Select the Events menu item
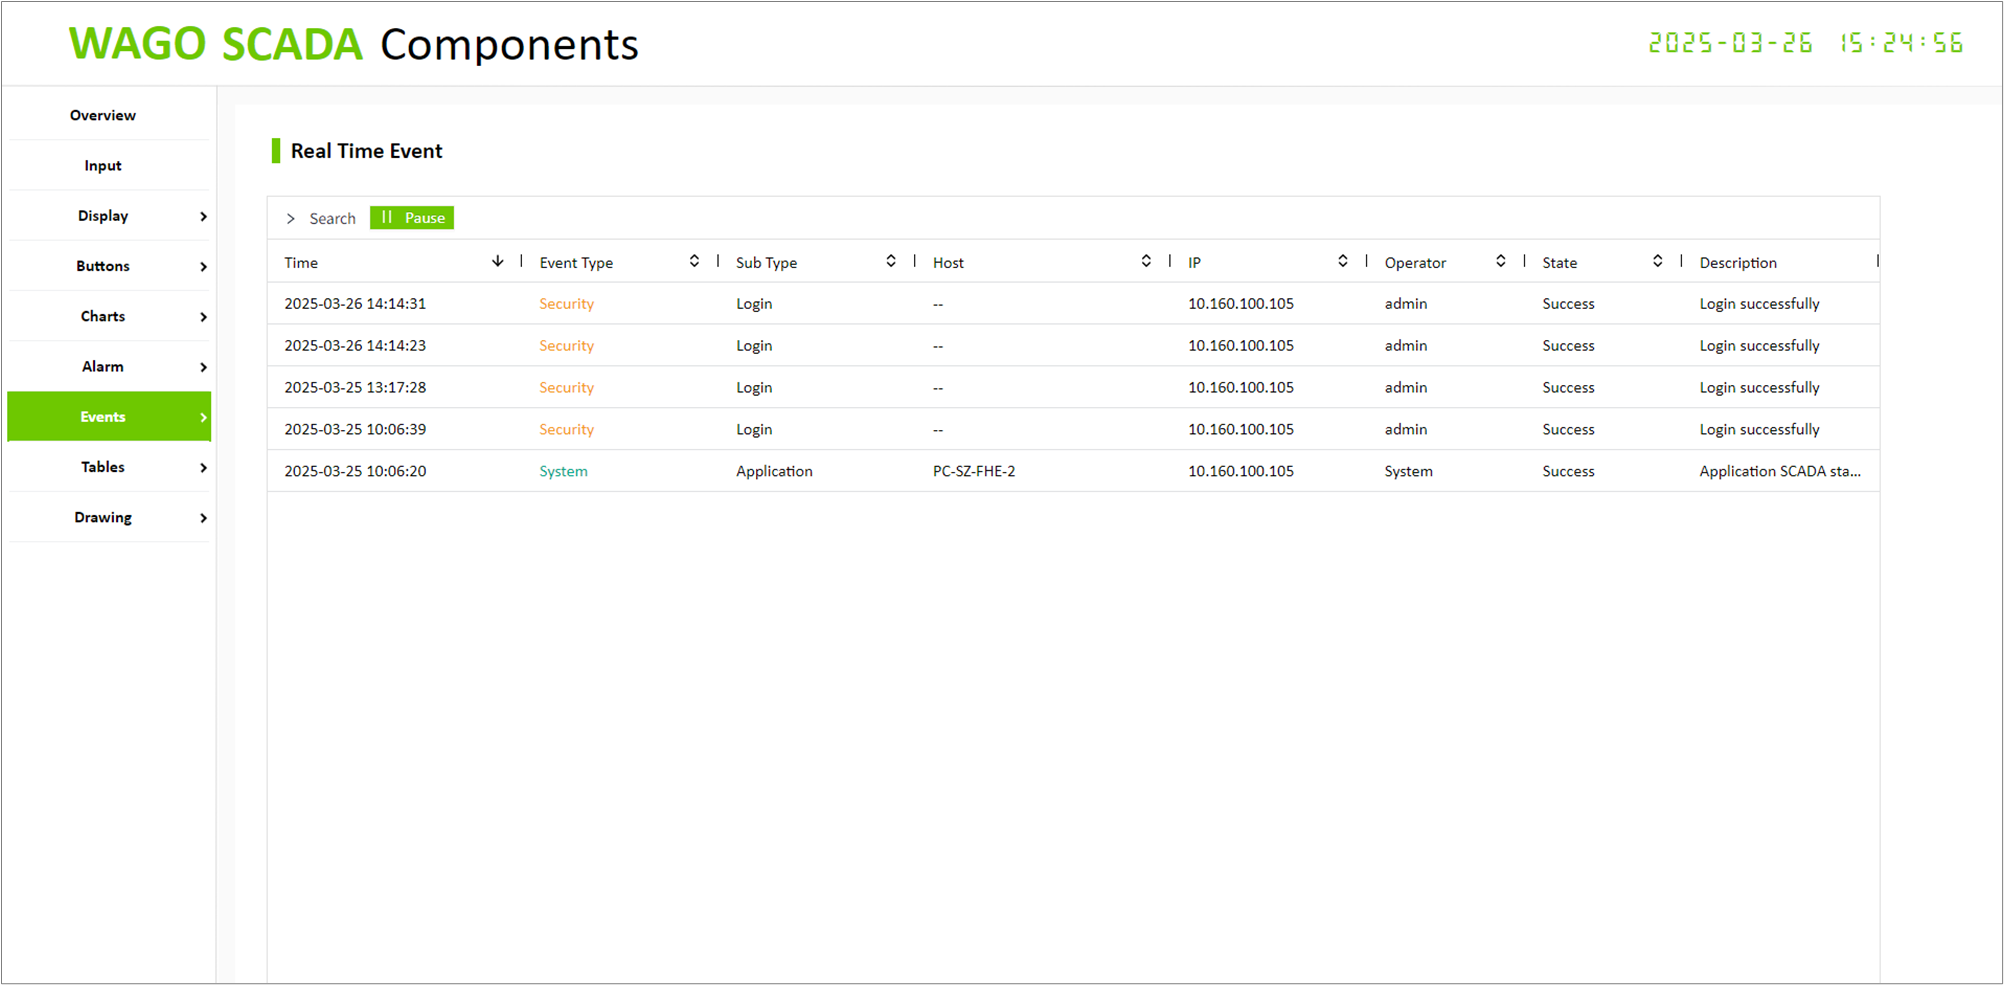 [x=103, y=417]
